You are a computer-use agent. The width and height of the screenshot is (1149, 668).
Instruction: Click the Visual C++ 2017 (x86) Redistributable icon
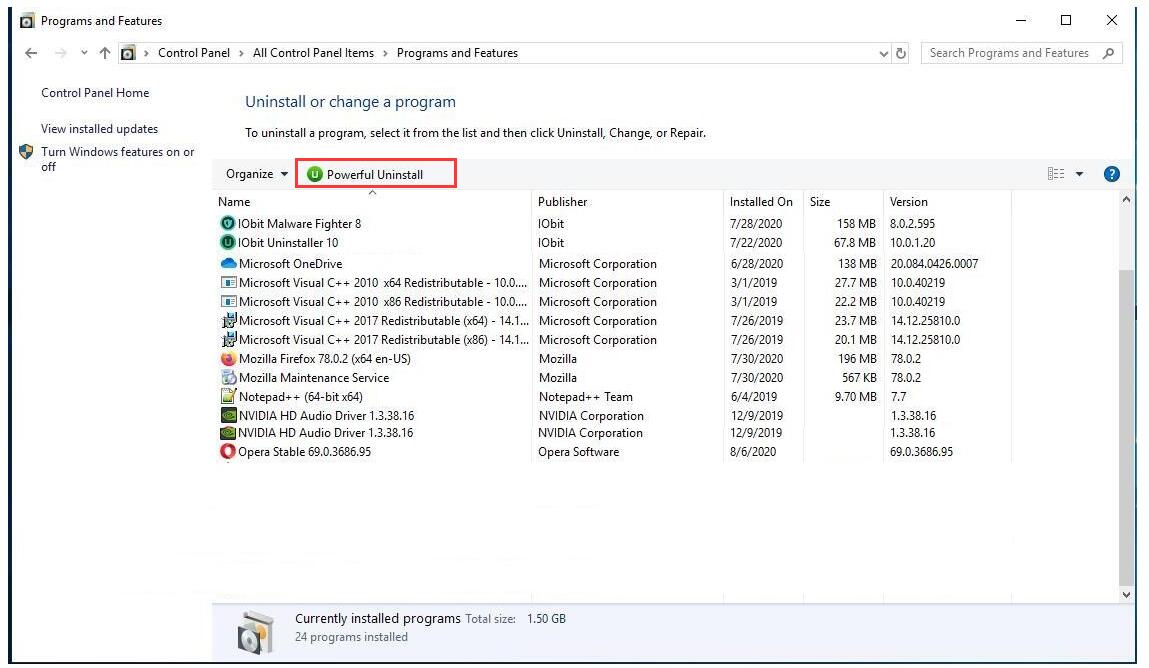229,340
